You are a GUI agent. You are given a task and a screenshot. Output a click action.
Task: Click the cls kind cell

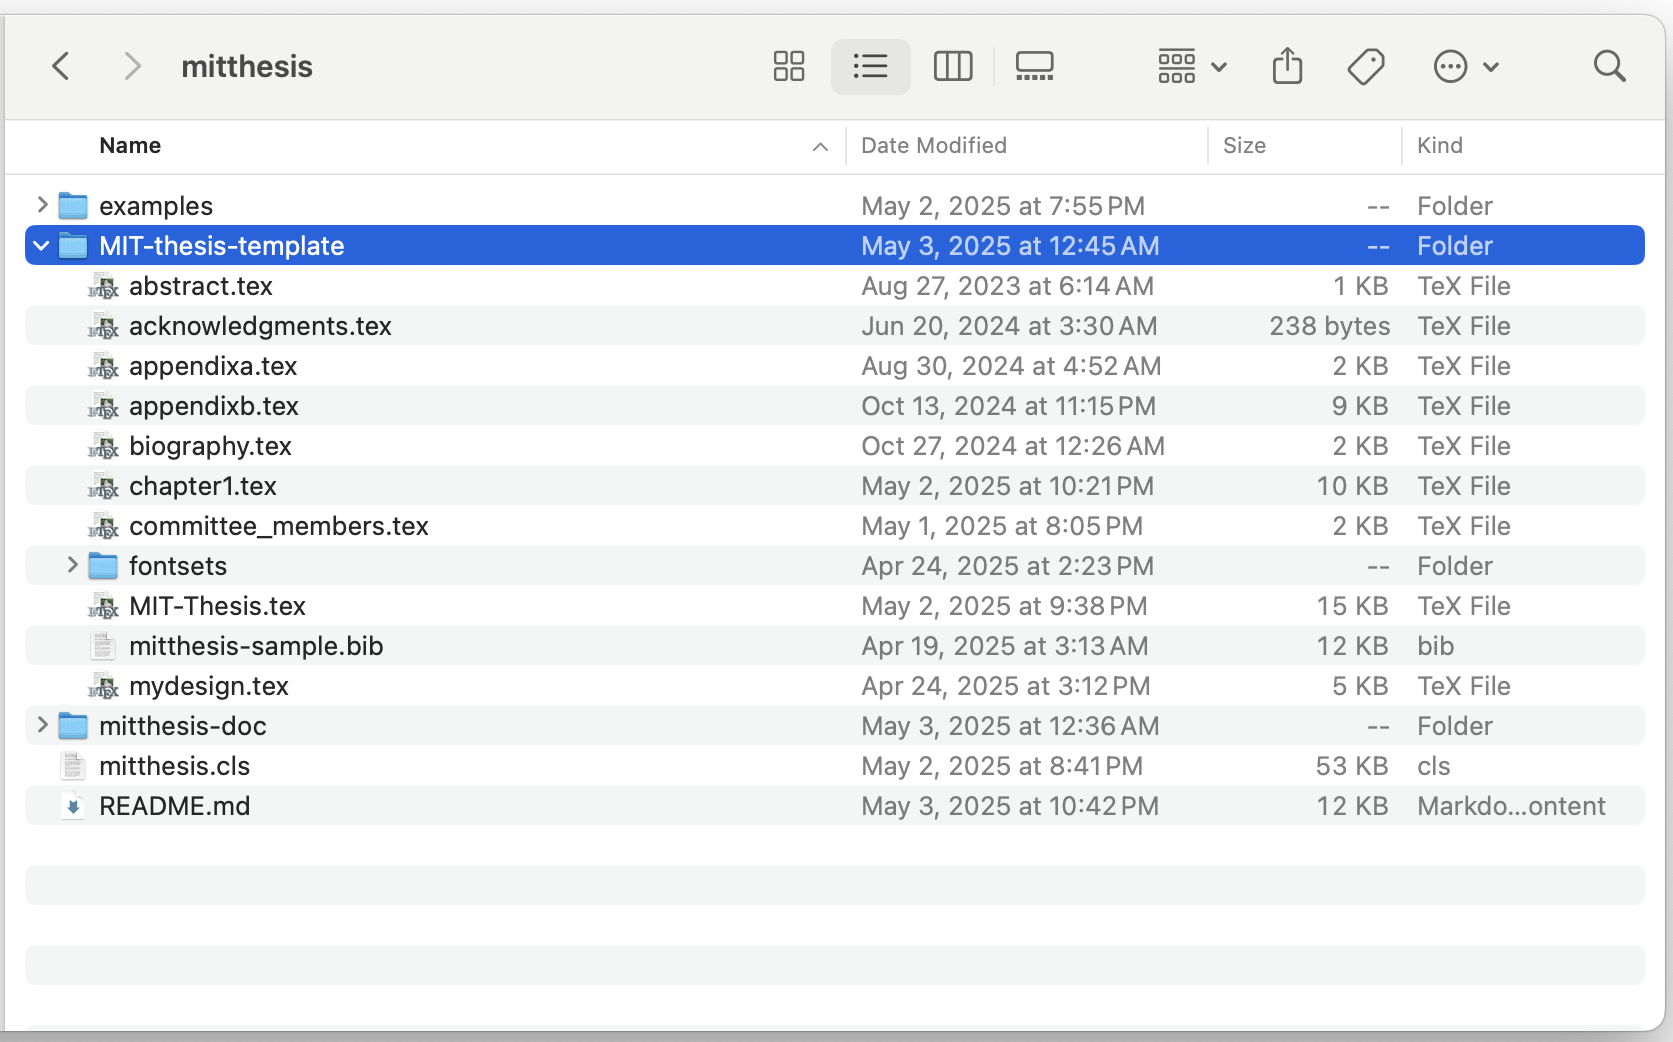1433,766
